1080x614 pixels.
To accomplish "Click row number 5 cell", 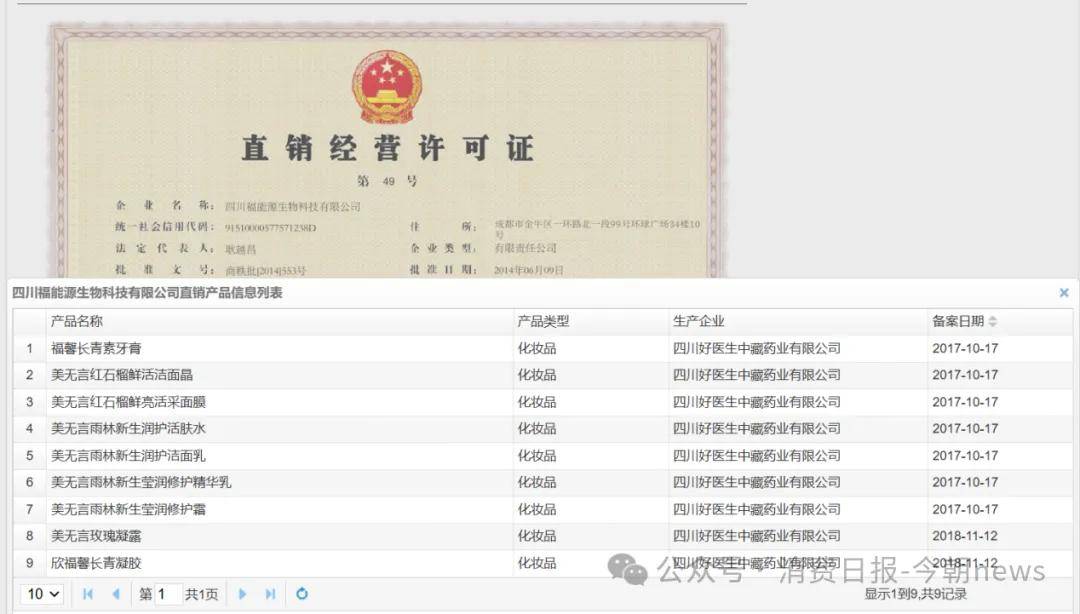I will (x=30, y=456).
